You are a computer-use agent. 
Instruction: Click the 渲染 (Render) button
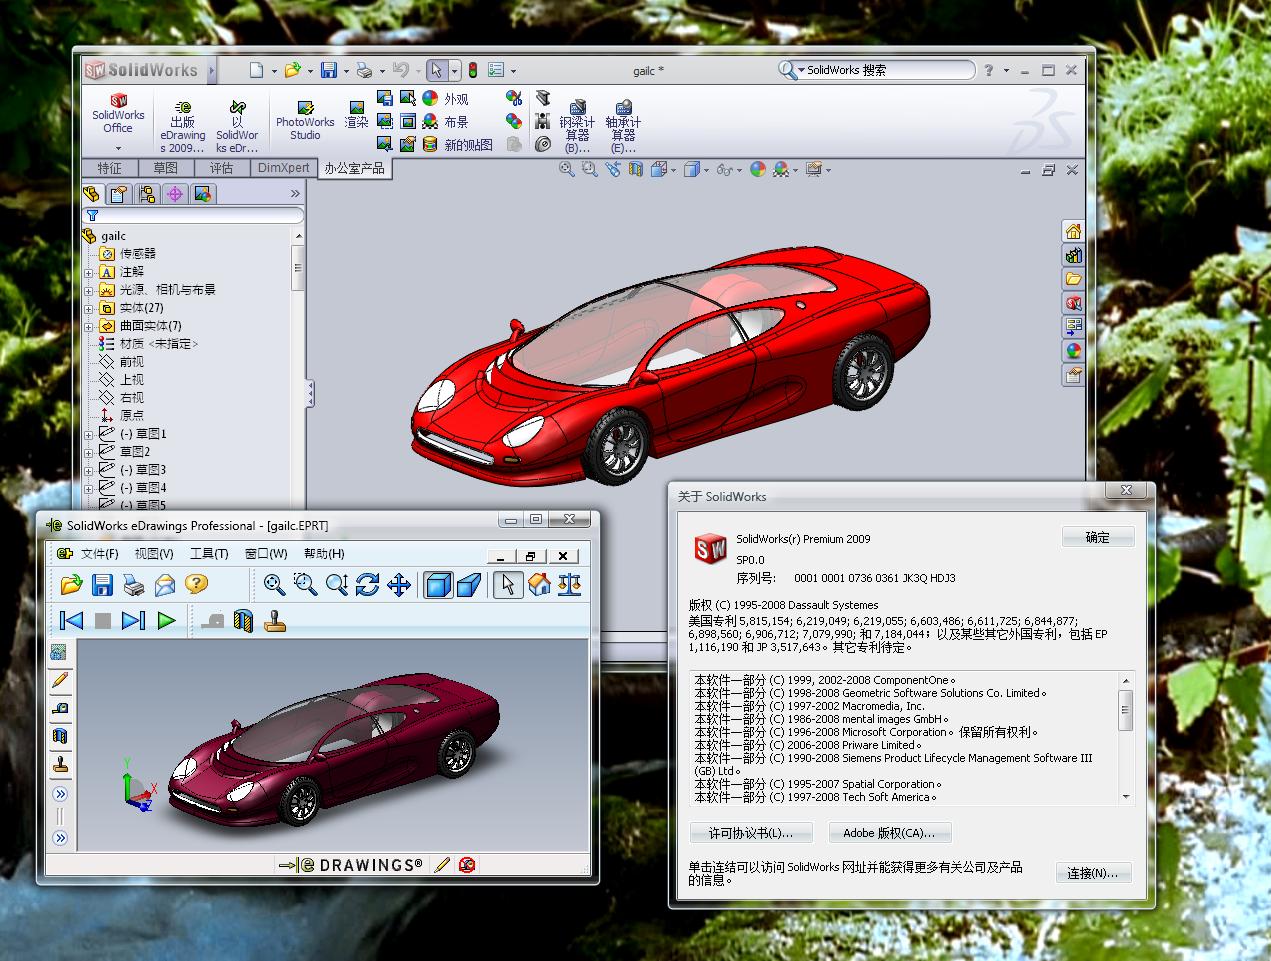pos(356,114)
